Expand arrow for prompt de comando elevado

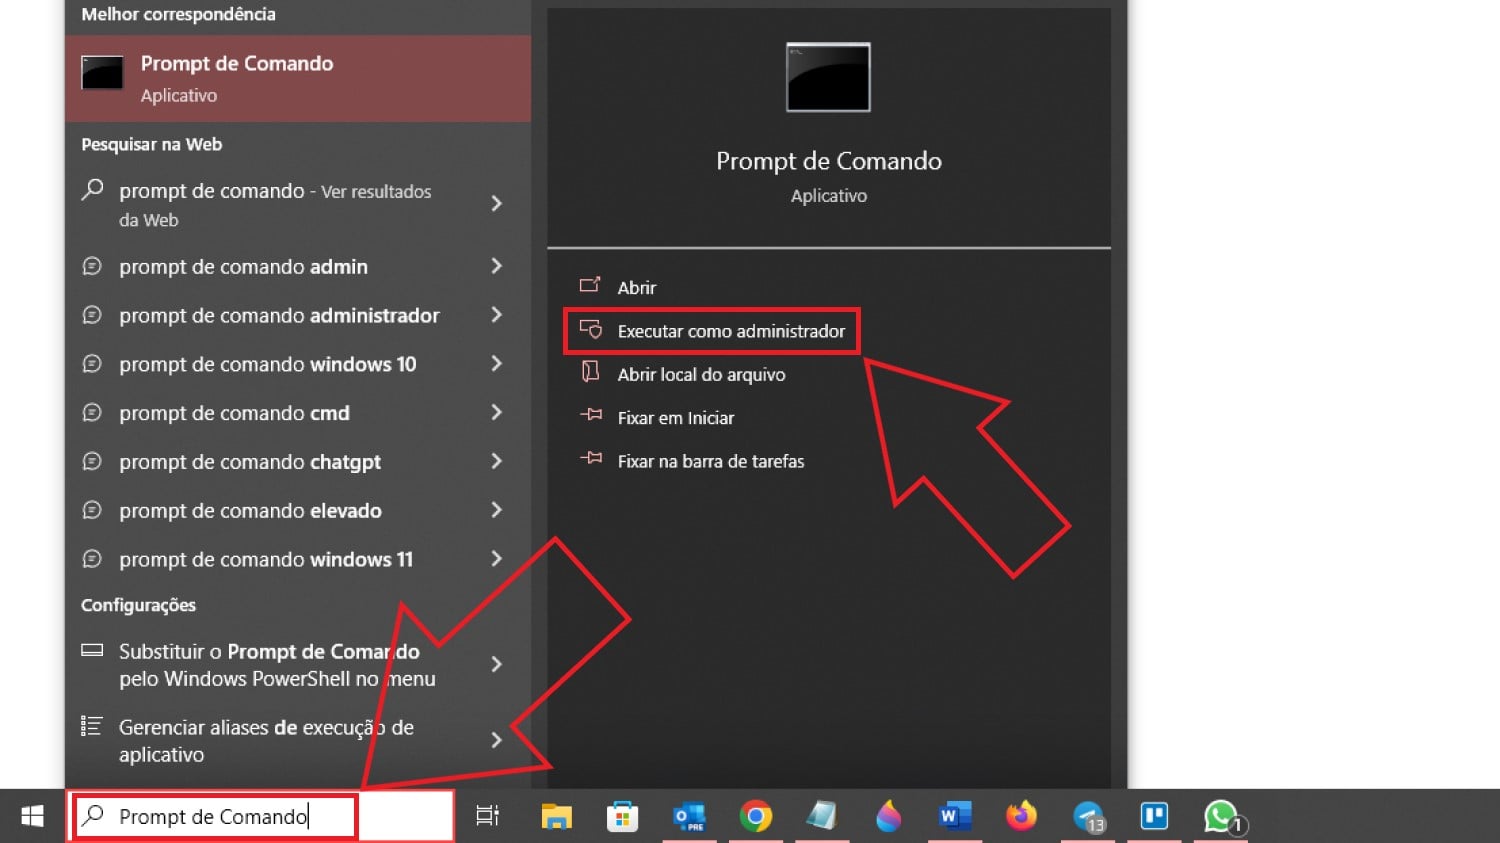tap(497, 511)
